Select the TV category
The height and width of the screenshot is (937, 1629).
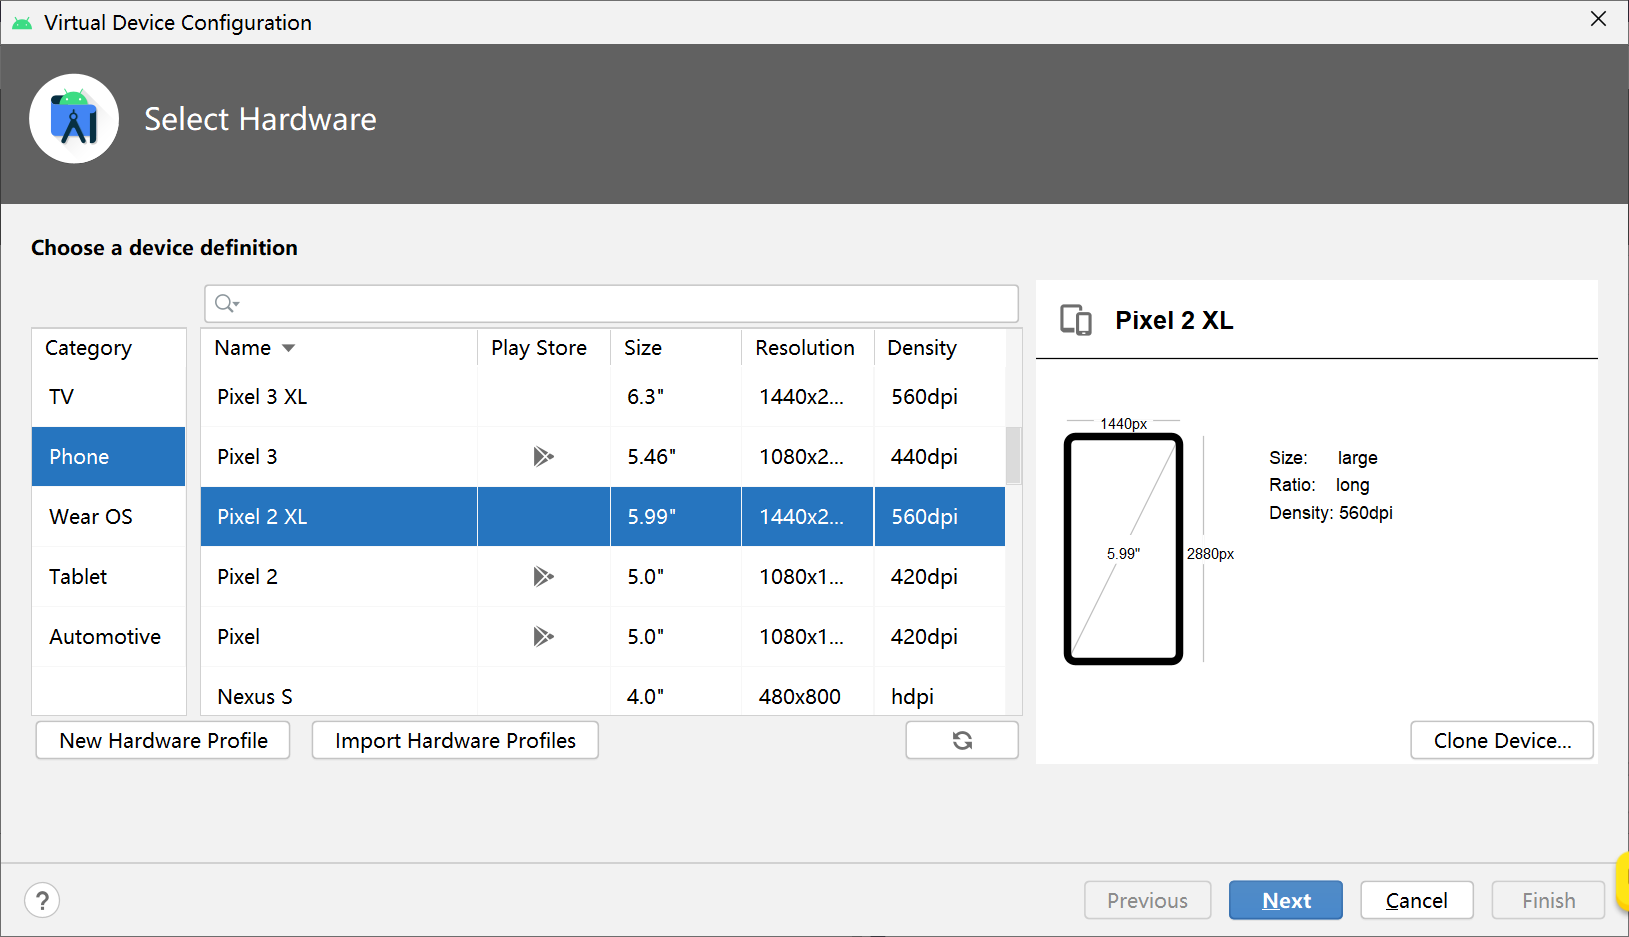point(109,397)
